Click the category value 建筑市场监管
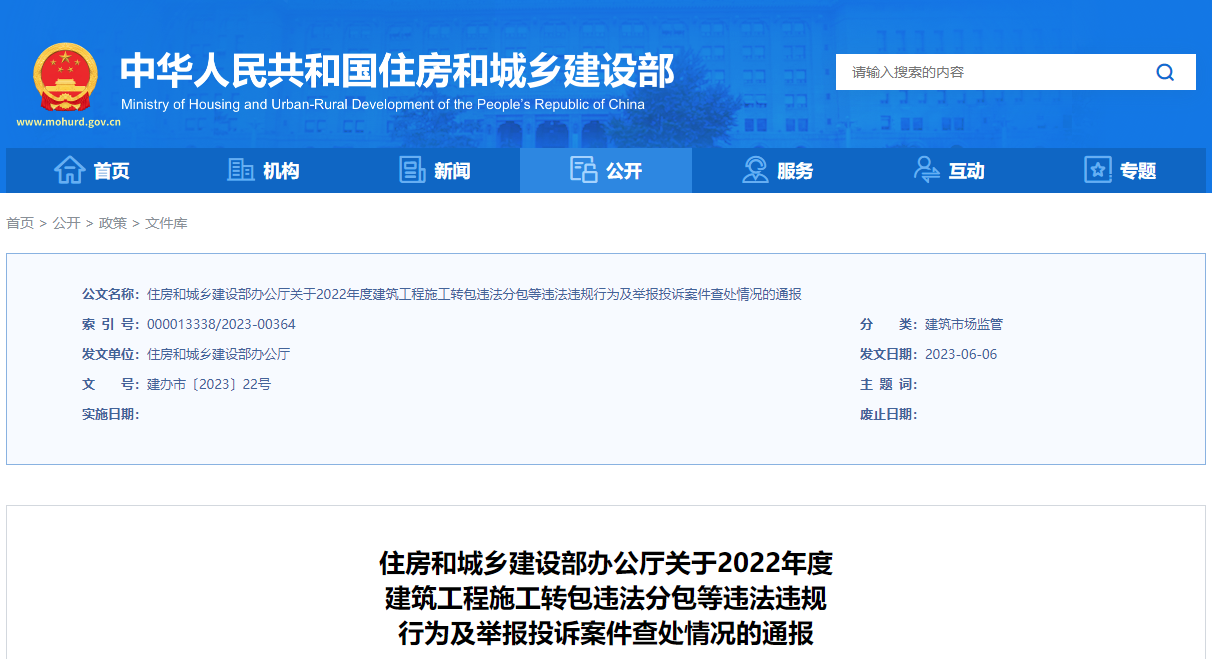Image resolution: width=1212 pixels, height=659 pixels. pos(964,324)
